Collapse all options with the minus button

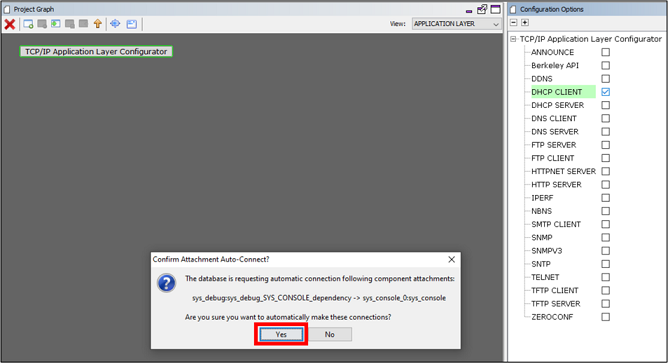pos(514,23)
